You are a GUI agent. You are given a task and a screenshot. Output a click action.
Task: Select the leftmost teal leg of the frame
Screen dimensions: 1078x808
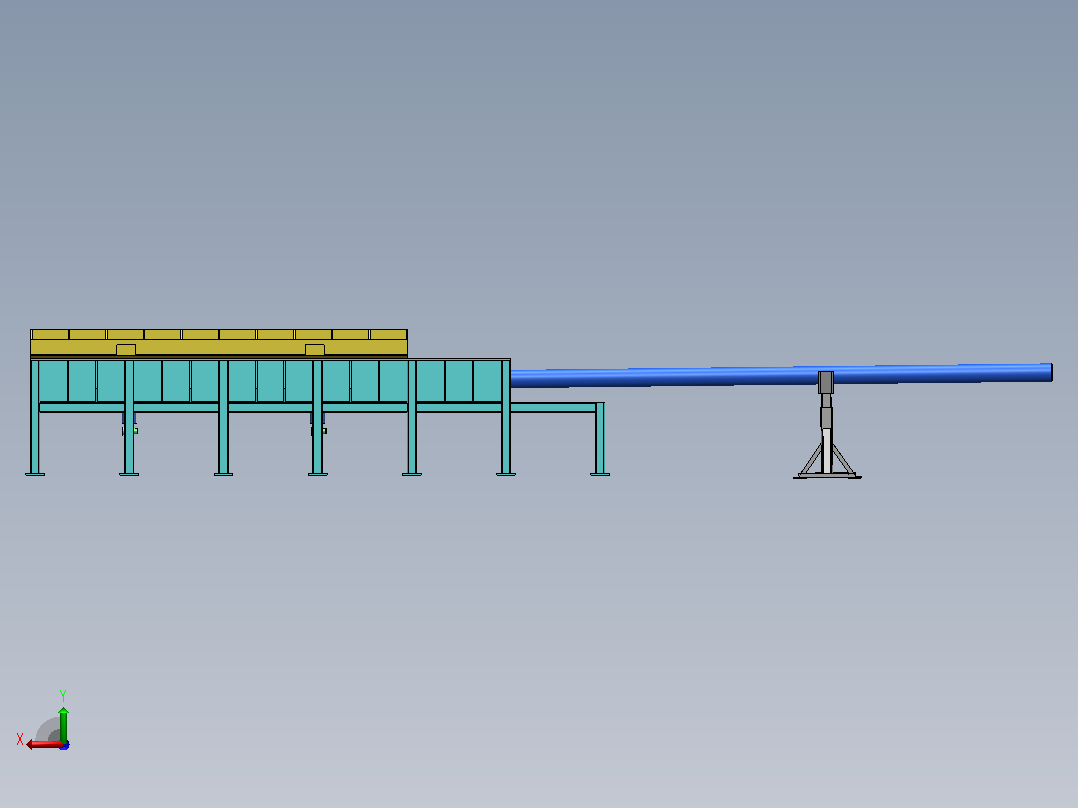tap(35, 417)
